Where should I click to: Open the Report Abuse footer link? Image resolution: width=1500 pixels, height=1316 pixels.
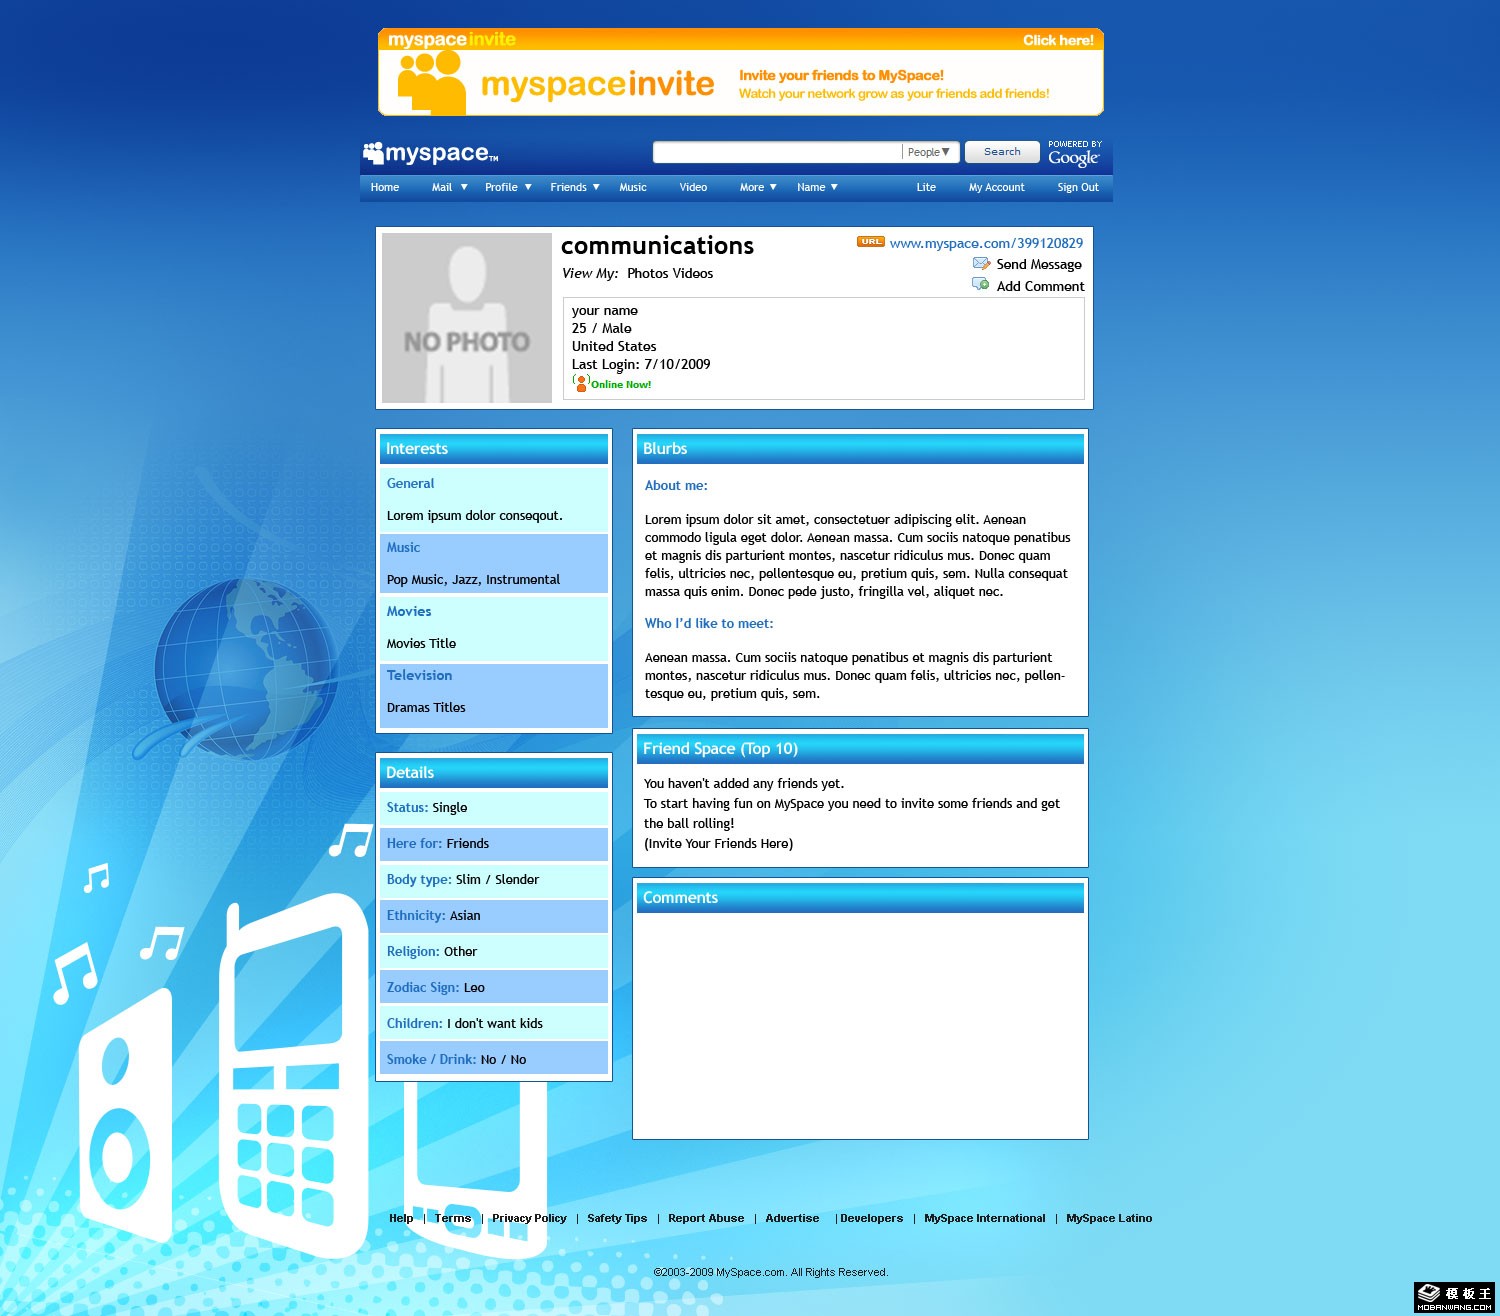[x=706, y=1218]
